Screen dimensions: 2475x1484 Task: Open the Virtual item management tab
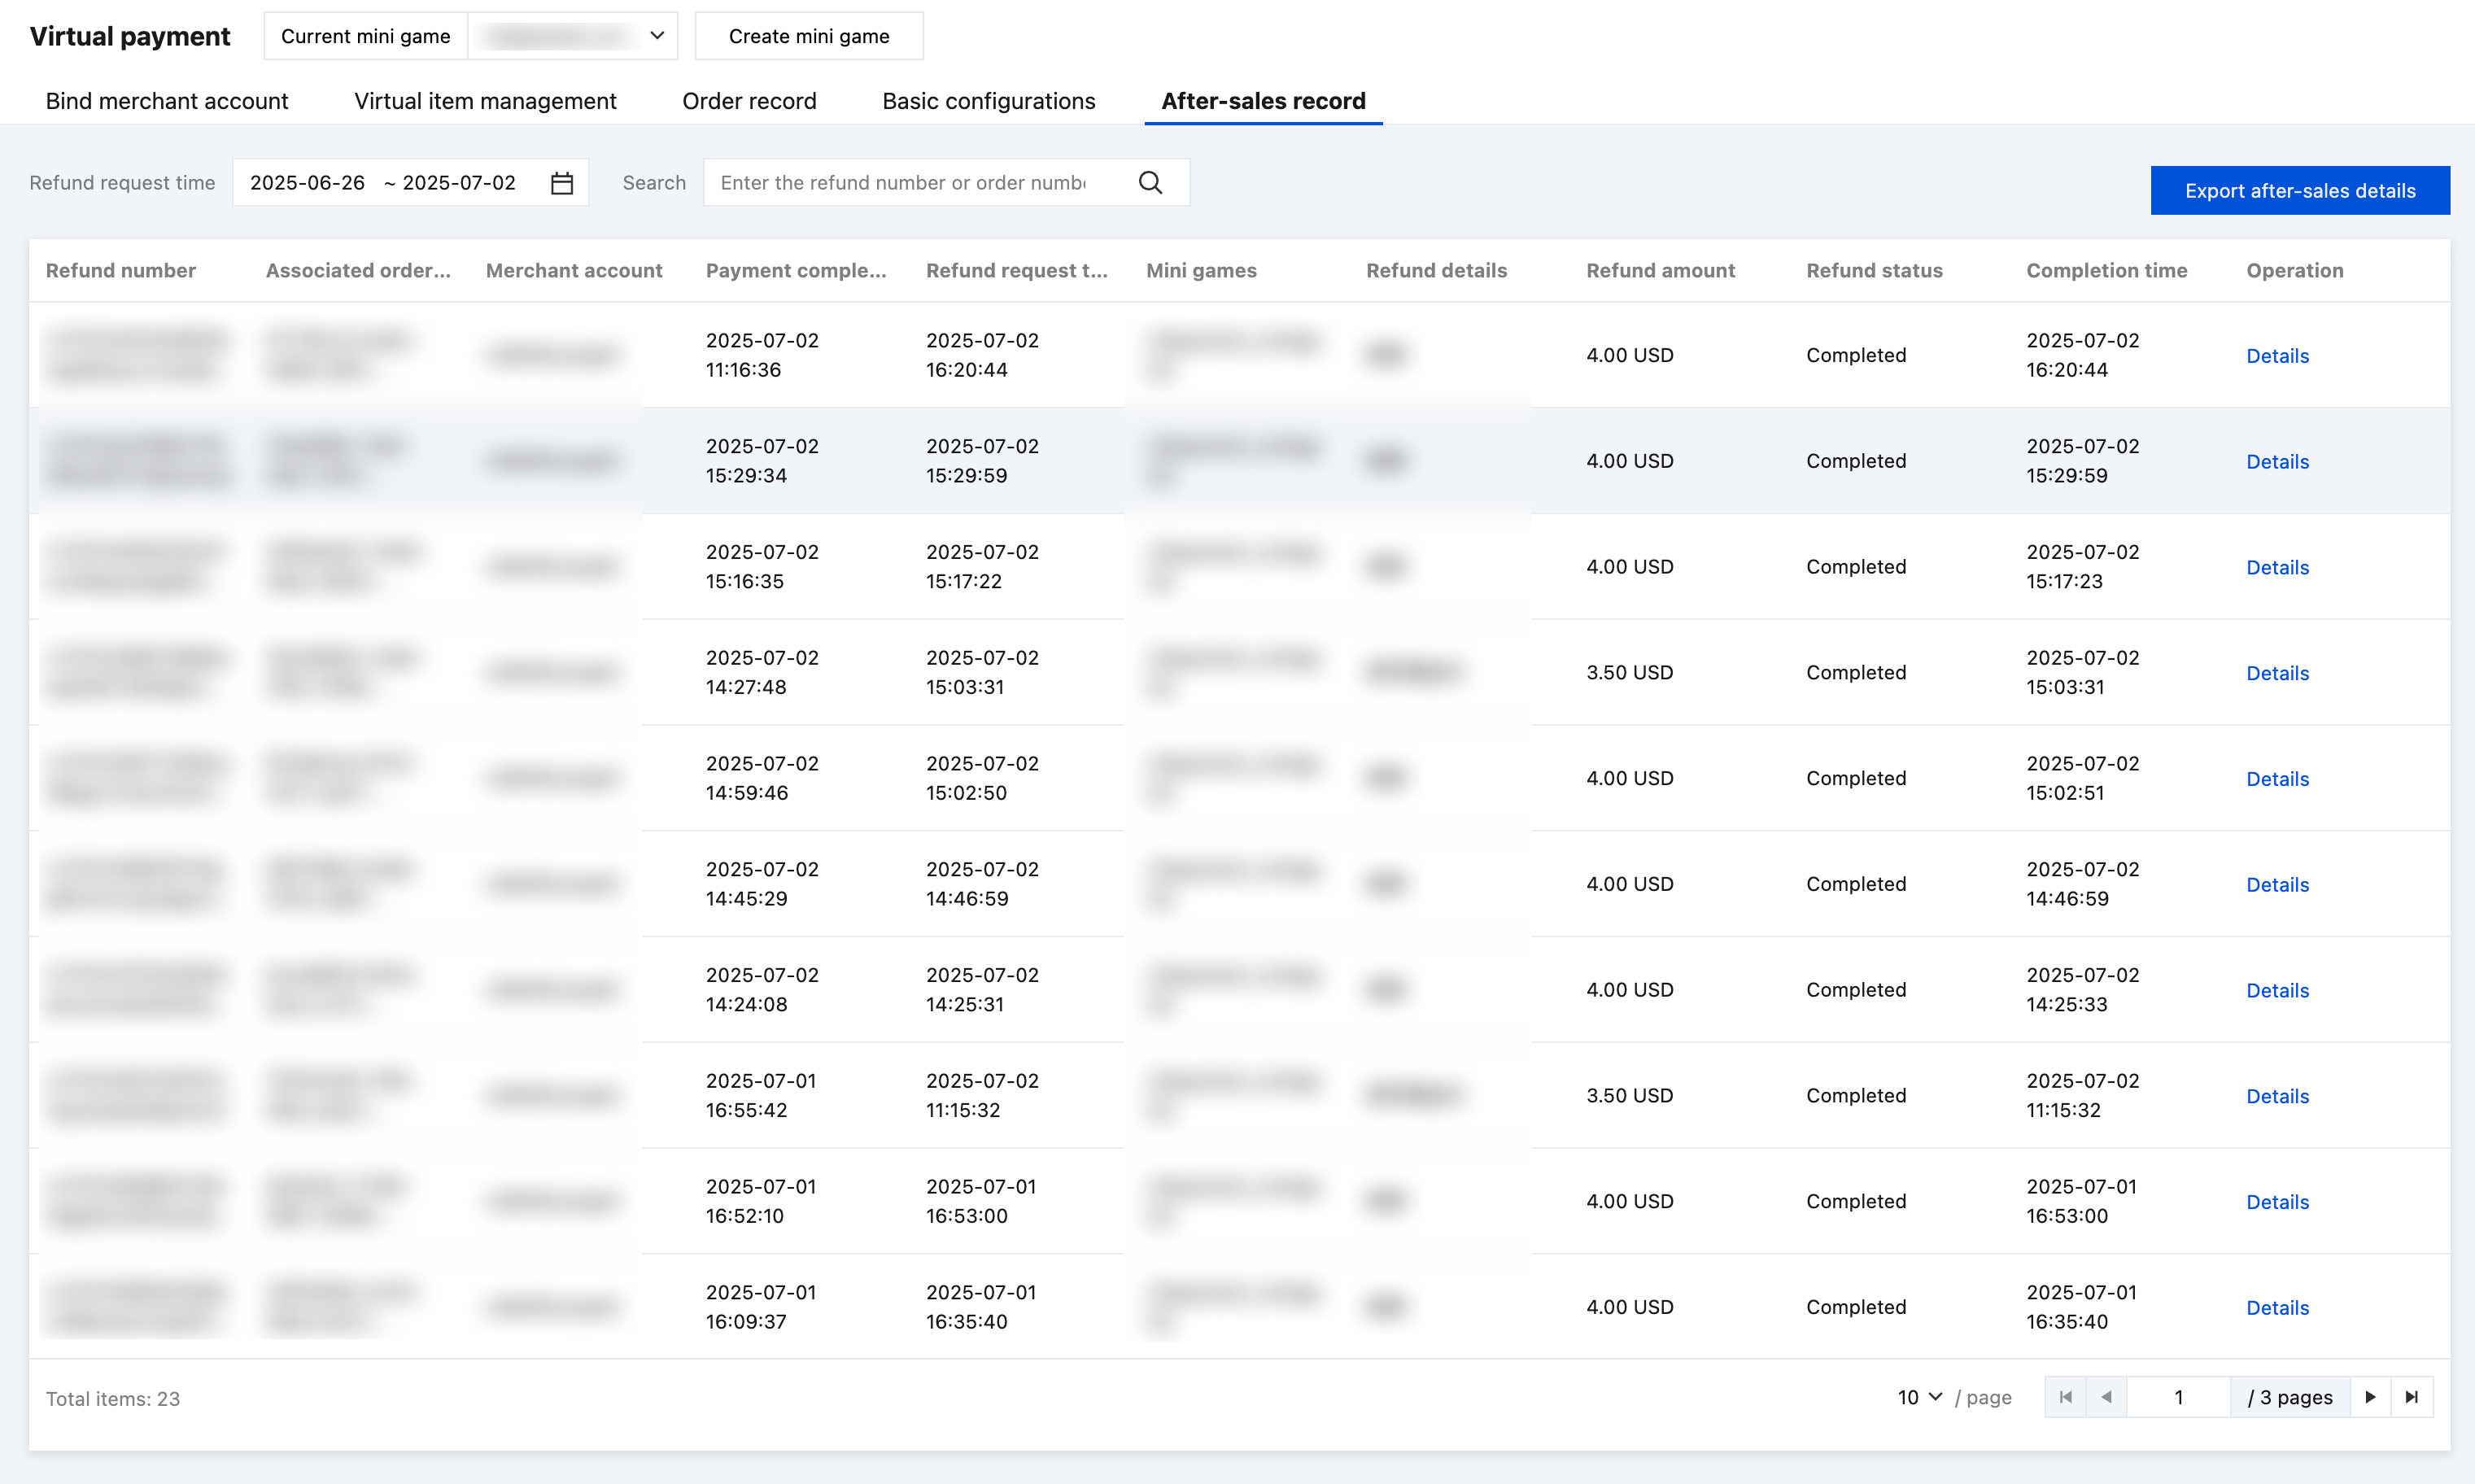485,101
